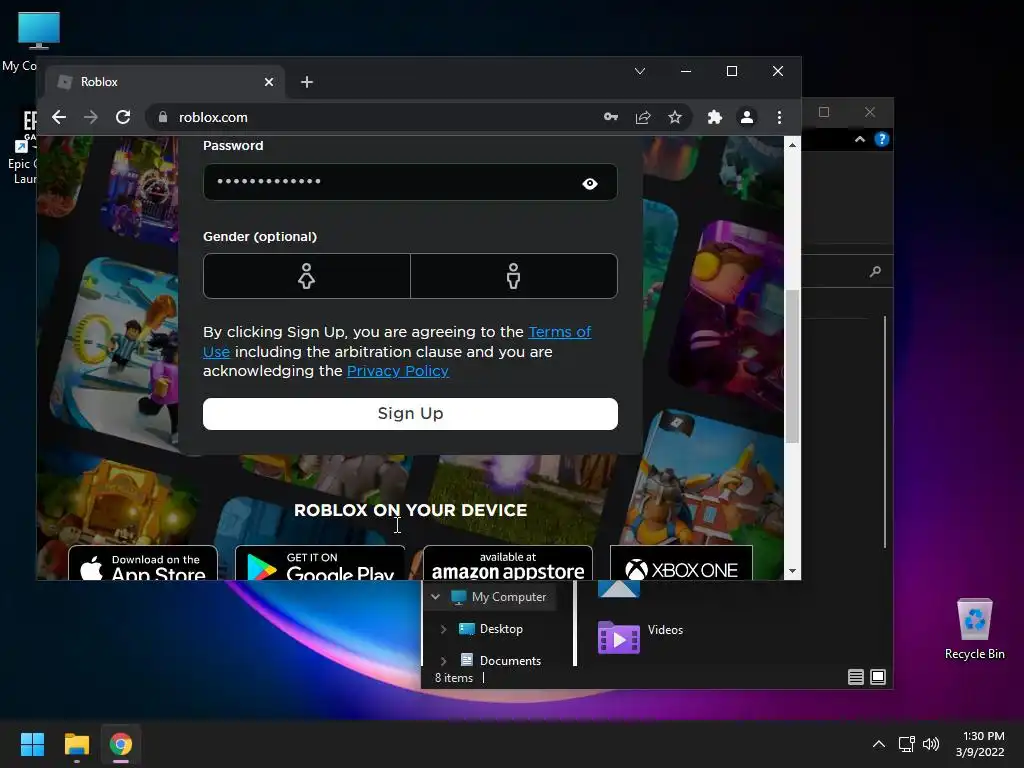Open My Computer desktop icon

[39, 31]
